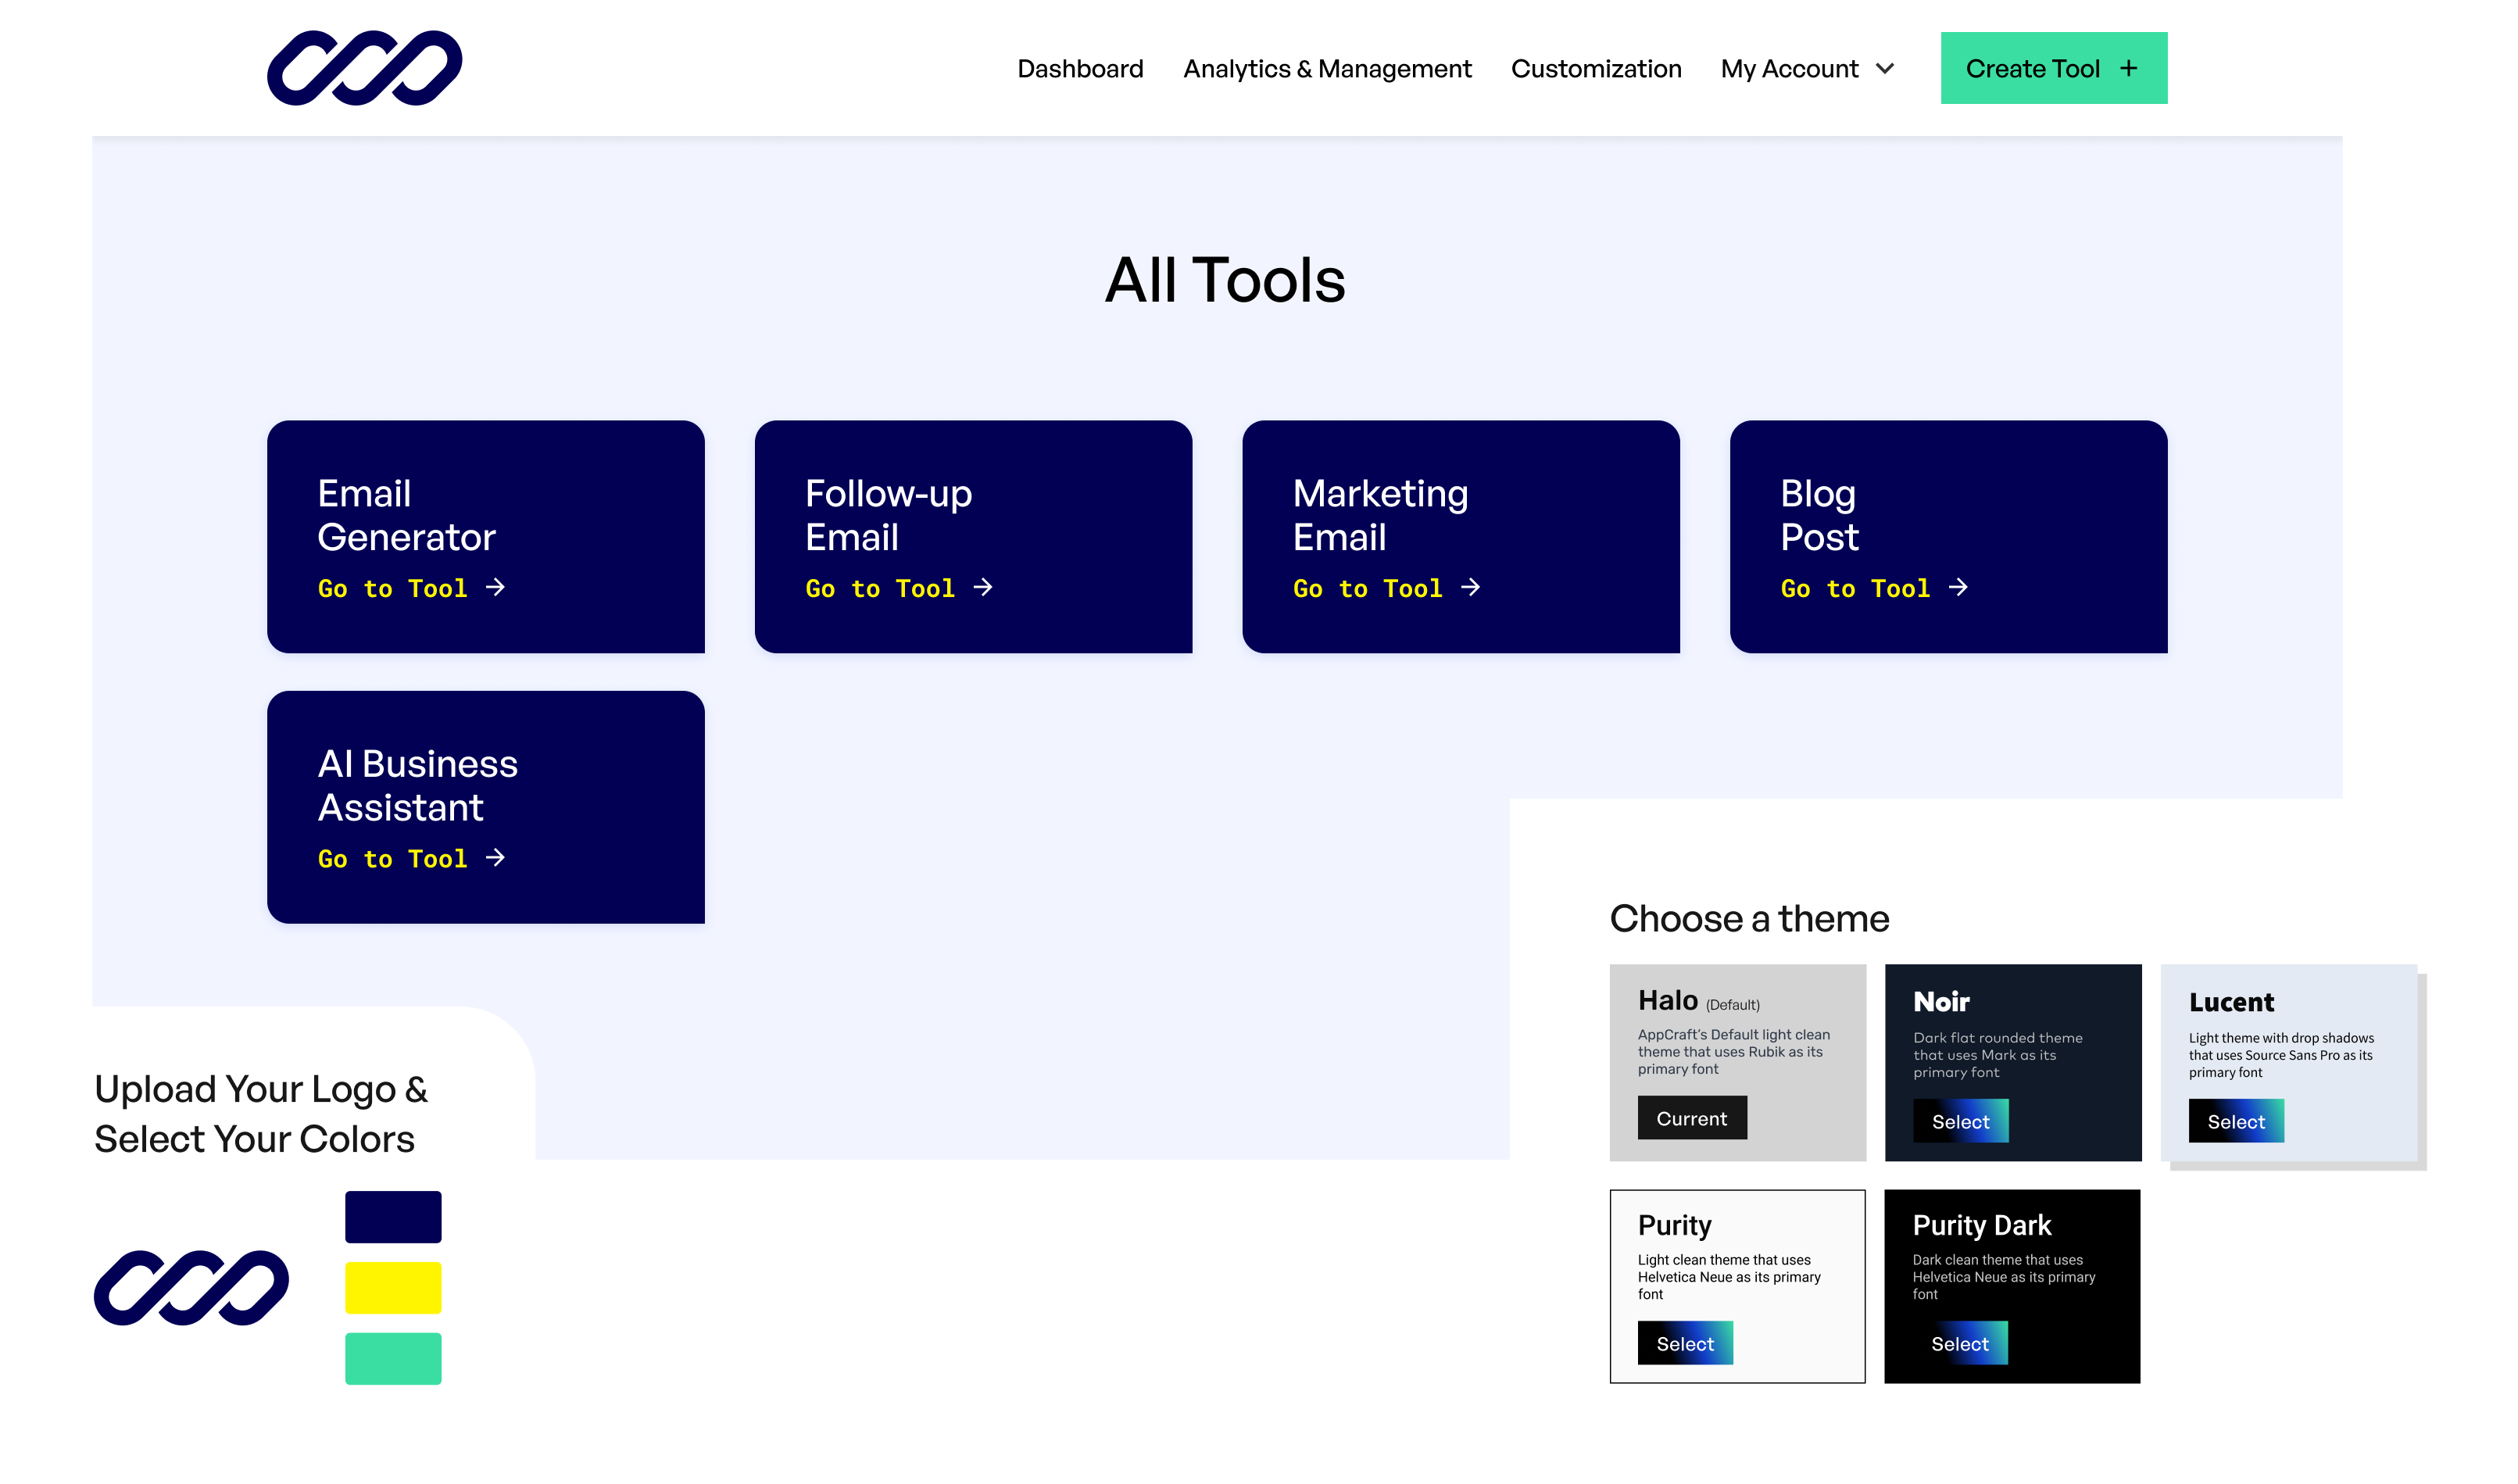Click the arrow icon on AI Business Assistant card

coord(495,857)
